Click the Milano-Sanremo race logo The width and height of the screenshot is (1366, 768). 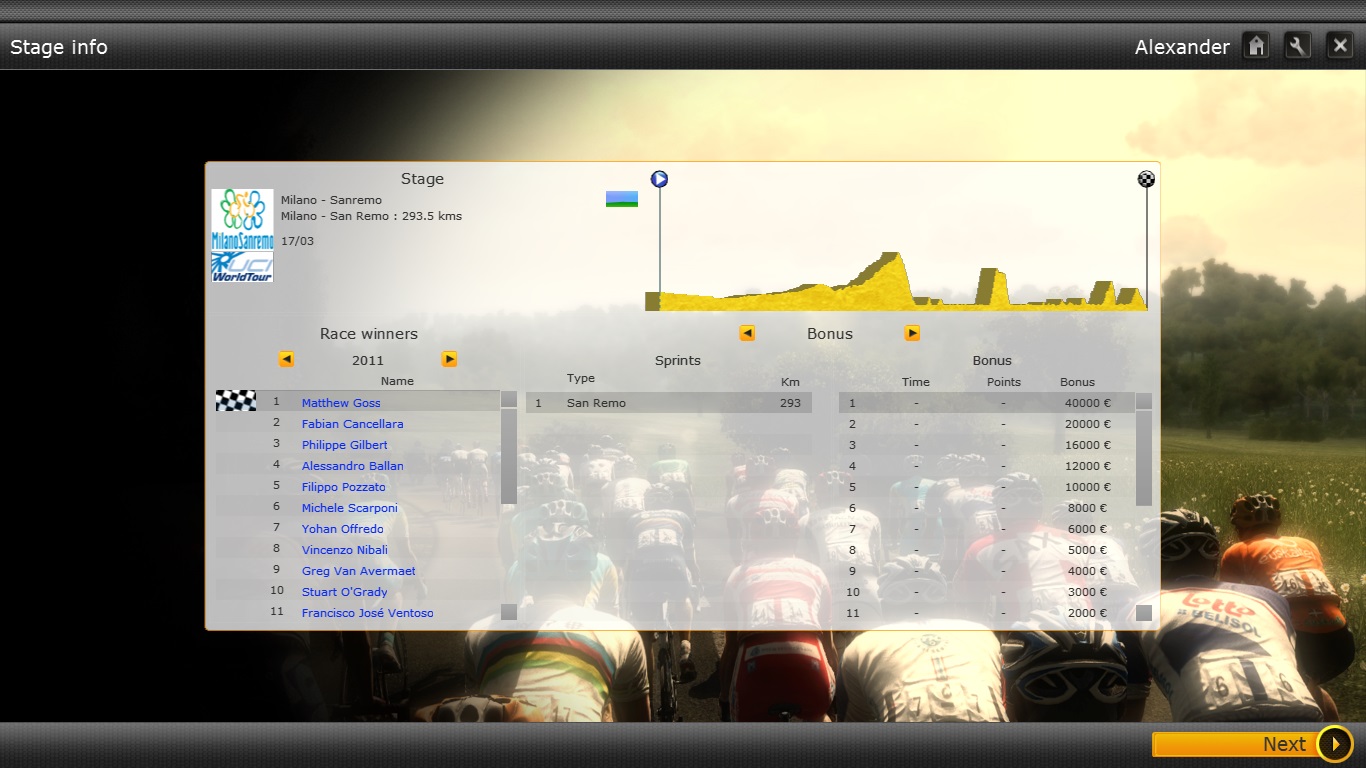(242, 219)
